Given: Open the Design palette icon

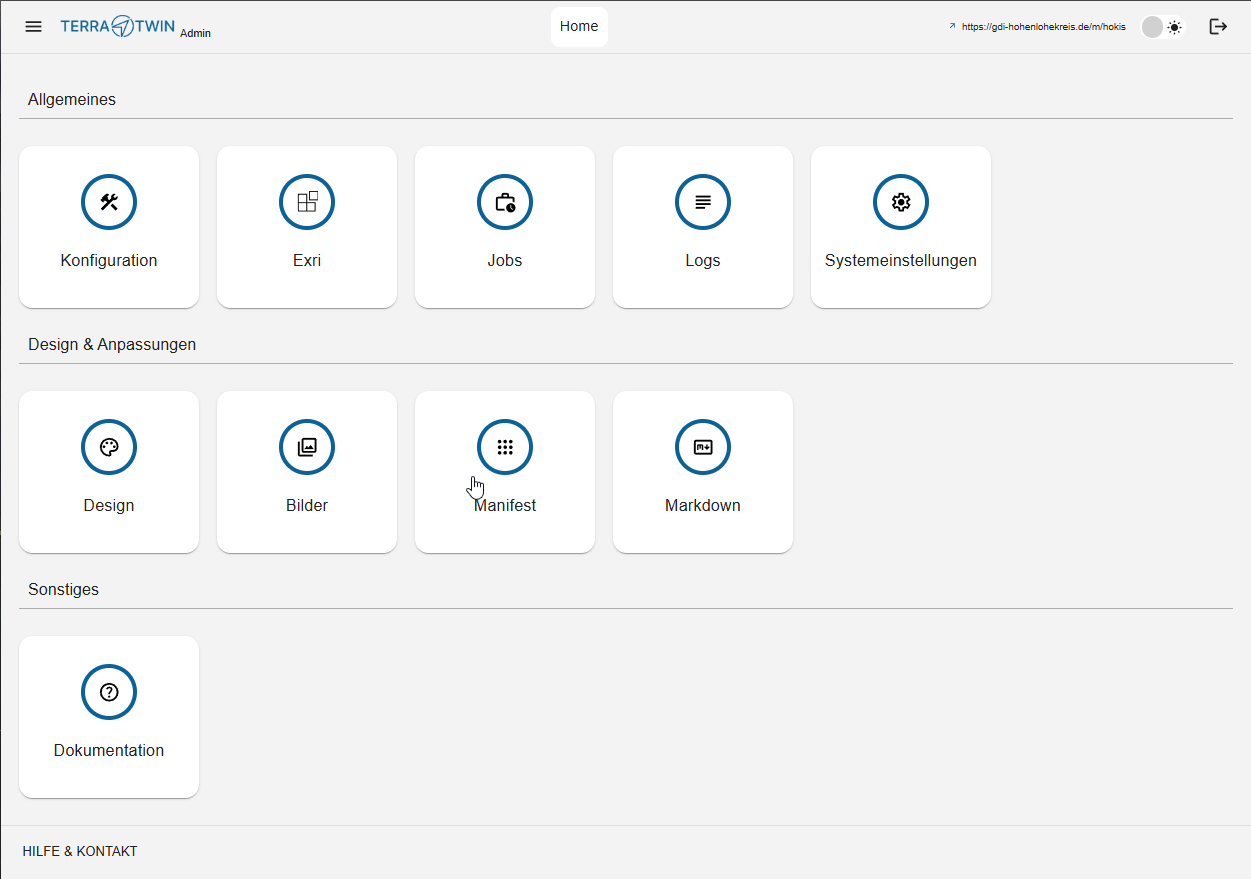Looking at the screenshot, I should (x=109, y=447).
